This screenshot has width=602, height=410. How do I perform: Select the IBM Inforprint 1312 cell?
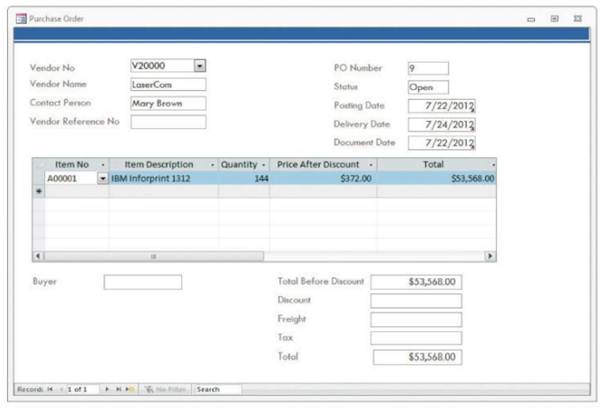pos(164,179)
